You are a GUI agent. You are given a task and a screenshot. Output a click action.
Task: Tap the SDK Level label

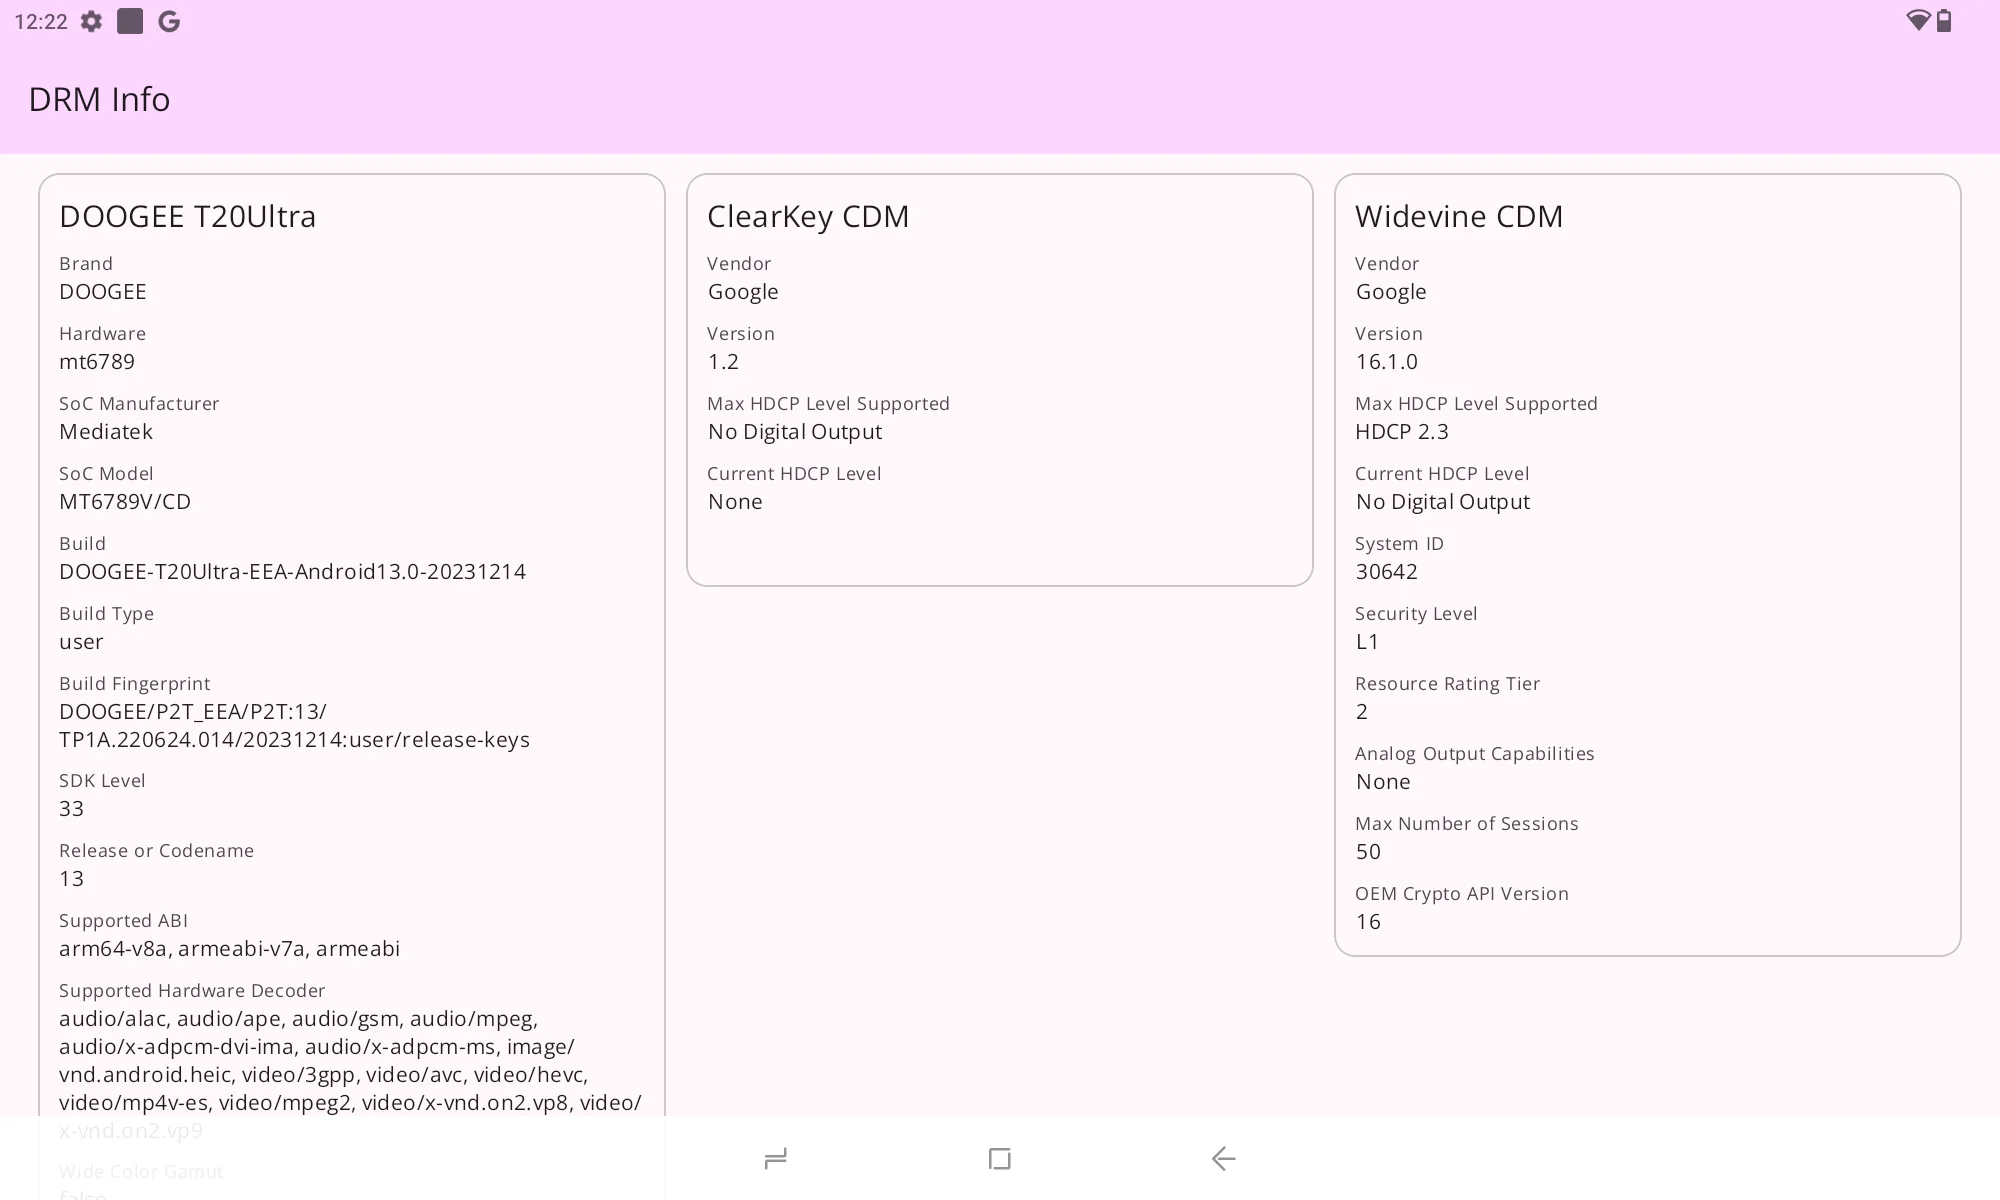[x=102, y=781]
